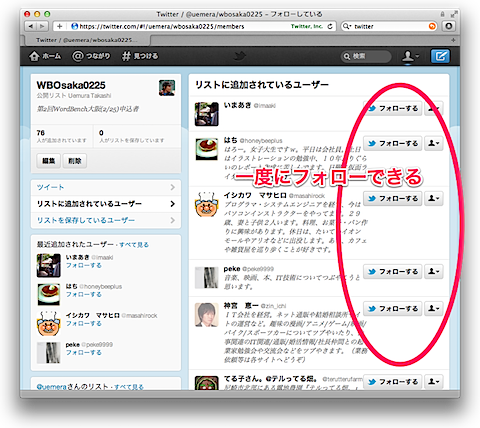The height and width of the screenshot is (428, 480).
Task: Follow peke in the sidebar list
Action: (x=84, y=352)
